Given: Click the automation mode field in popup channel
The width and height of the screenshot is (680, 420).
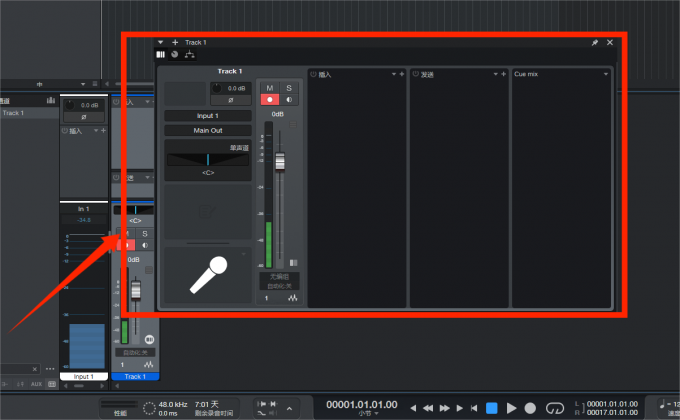Looking at the screenshot, I should [x=279, y=286].
